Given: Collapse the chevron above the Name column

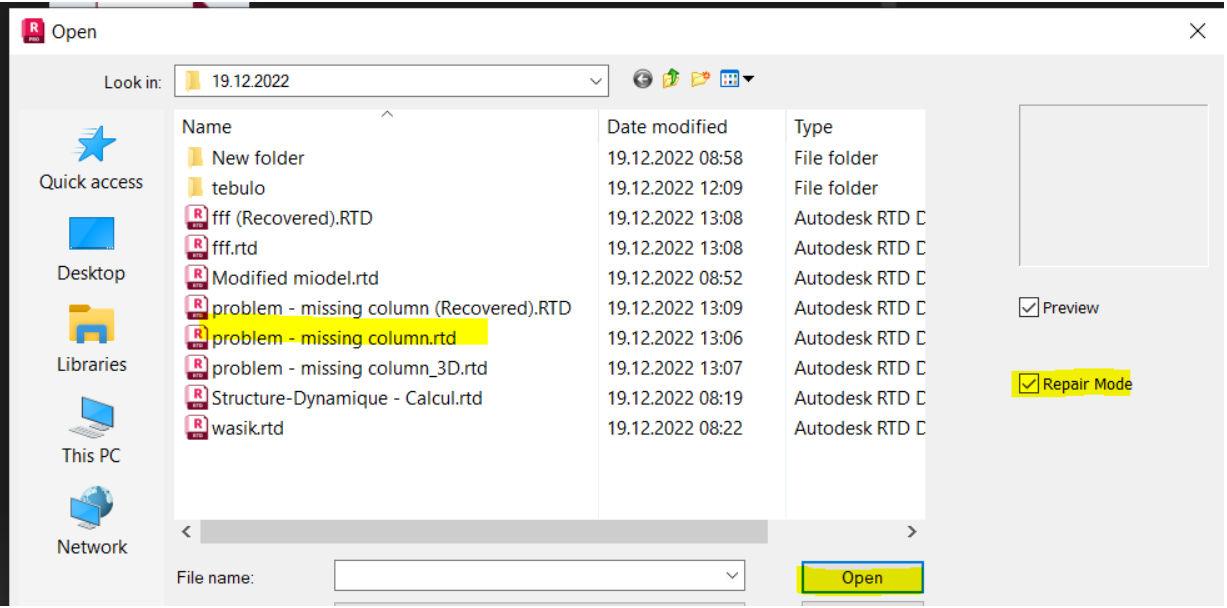Looking at the screenshot, I should point(387,114).
